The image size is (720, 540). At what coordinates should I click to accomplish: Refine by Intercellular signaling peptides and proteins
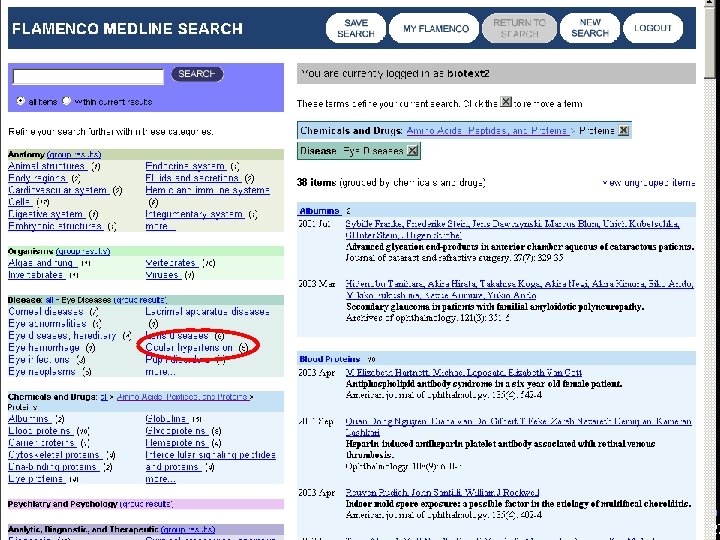coord(210,460)
